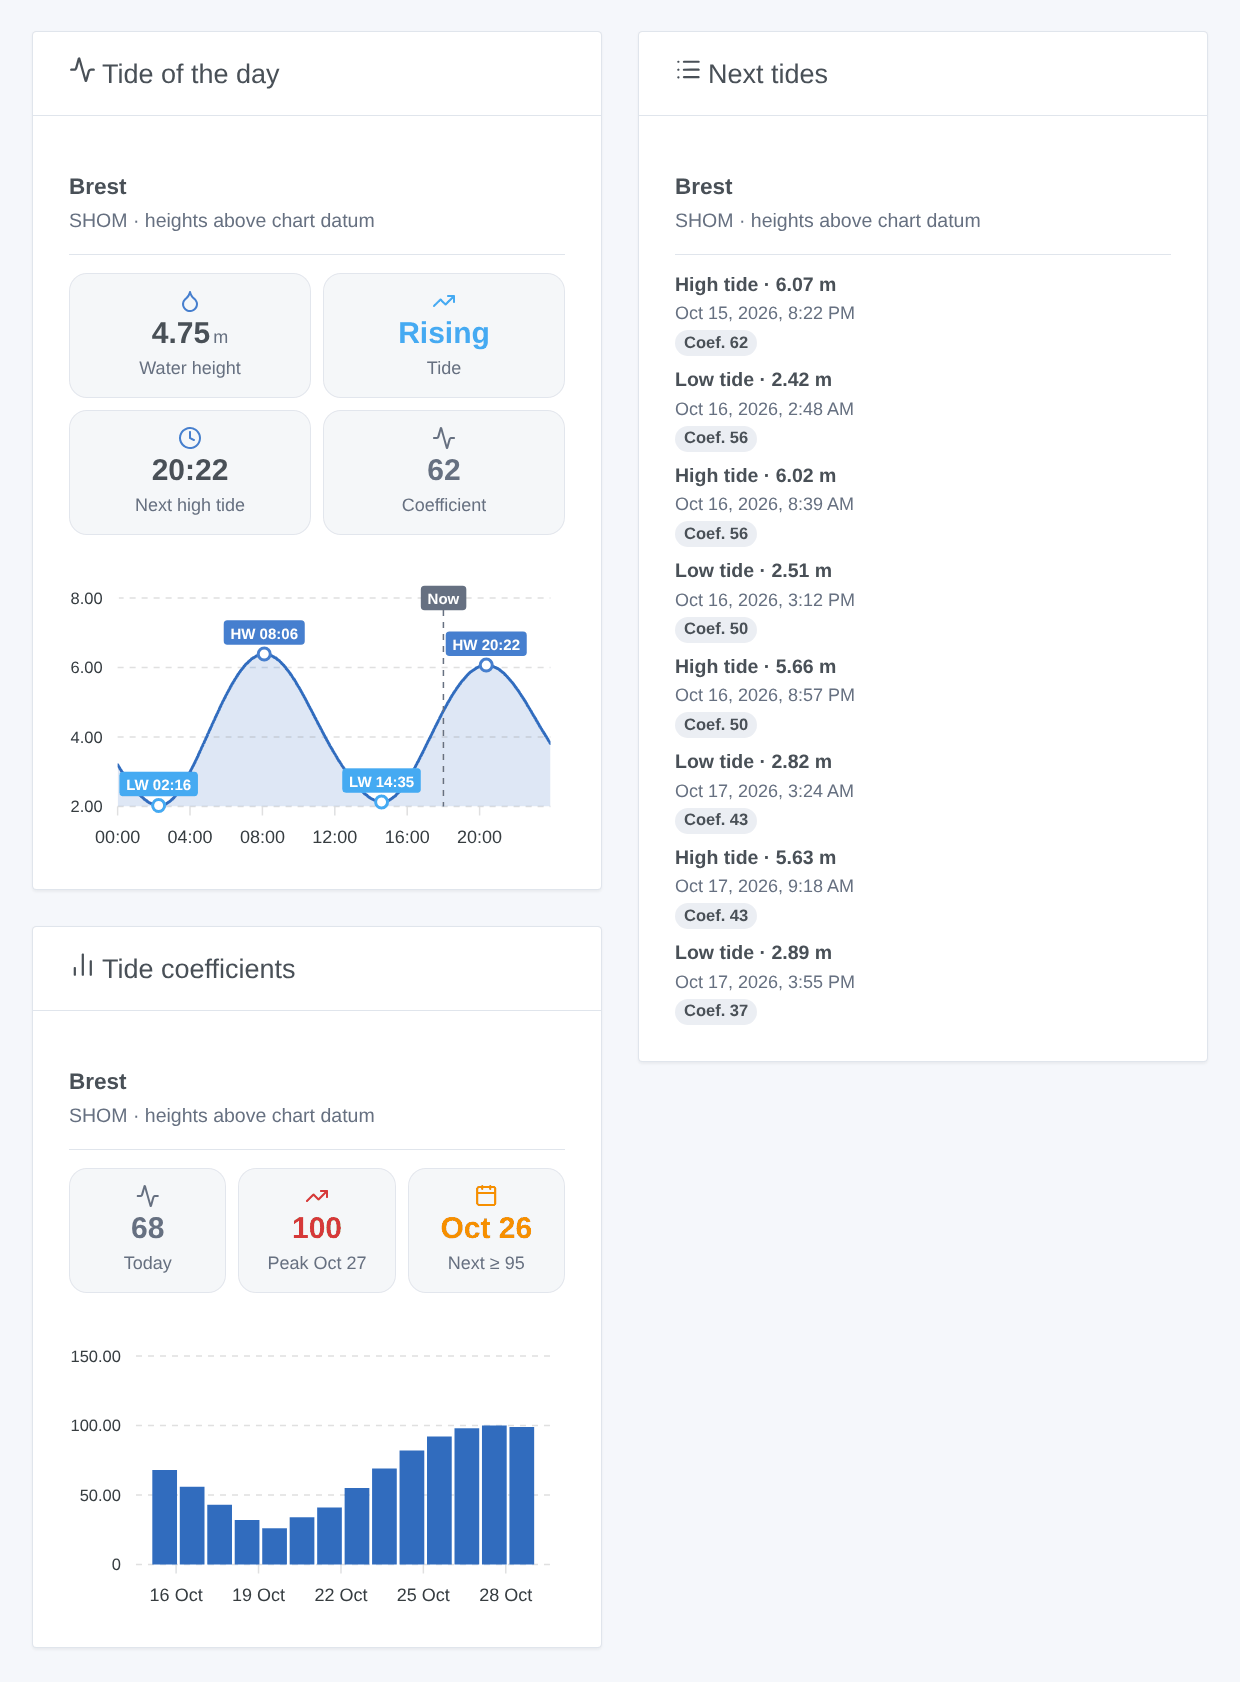The width and height of the screenshot is (1240, 1682).
Task: Click the LW 02:16 marker on tide chart
Action: tap(158, 784)
